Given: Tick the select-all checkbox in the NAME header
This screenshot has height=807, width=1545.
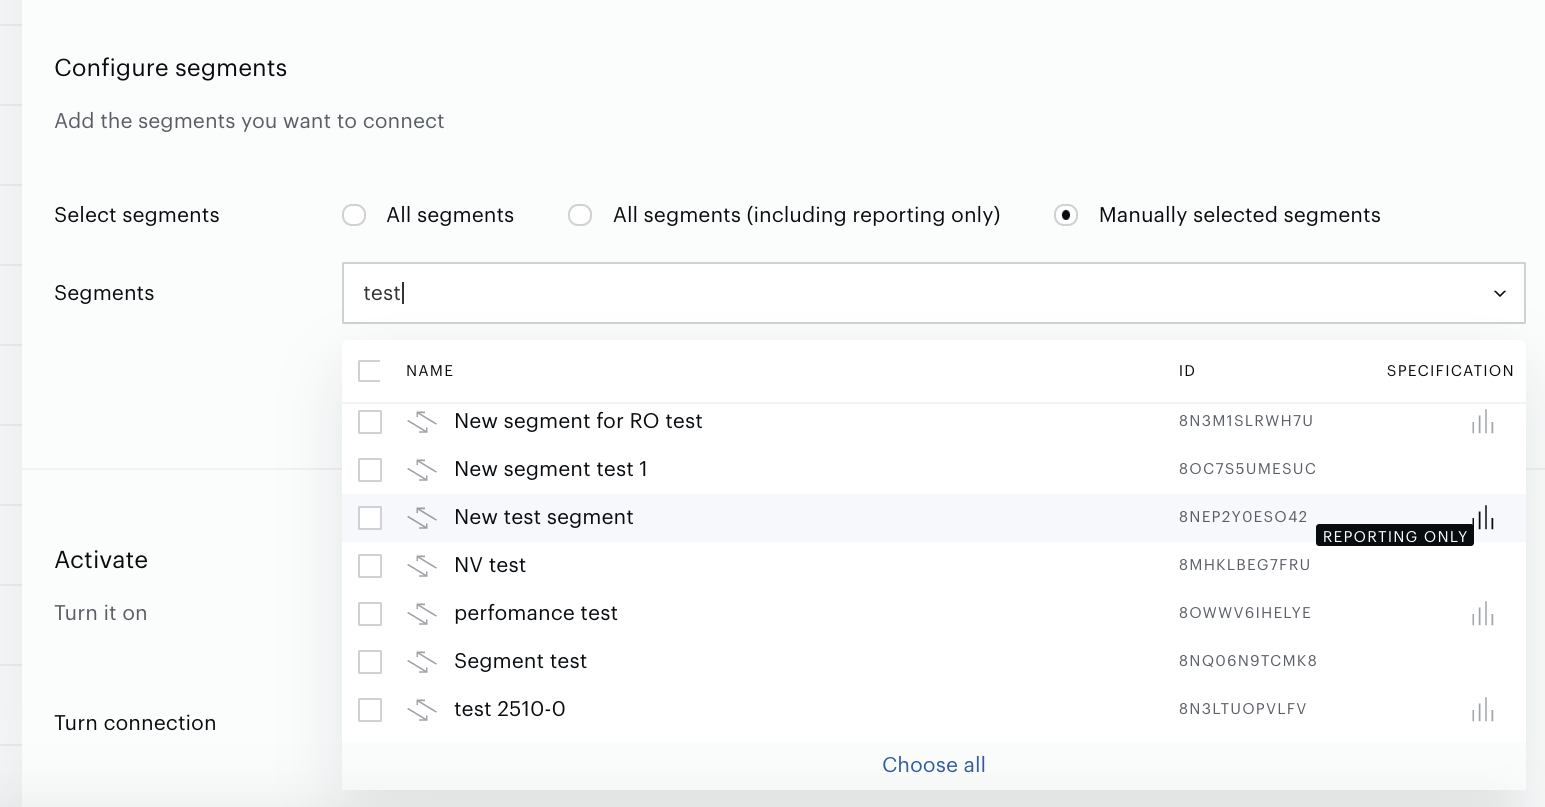Looking at the screenshot, I should click(x=370, y=371).
